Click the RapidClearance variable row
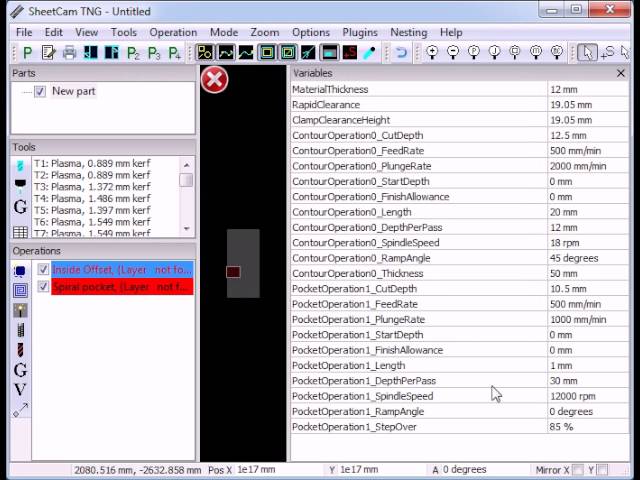Viewport: 640px width, 480px height. (x=460, y=105)
